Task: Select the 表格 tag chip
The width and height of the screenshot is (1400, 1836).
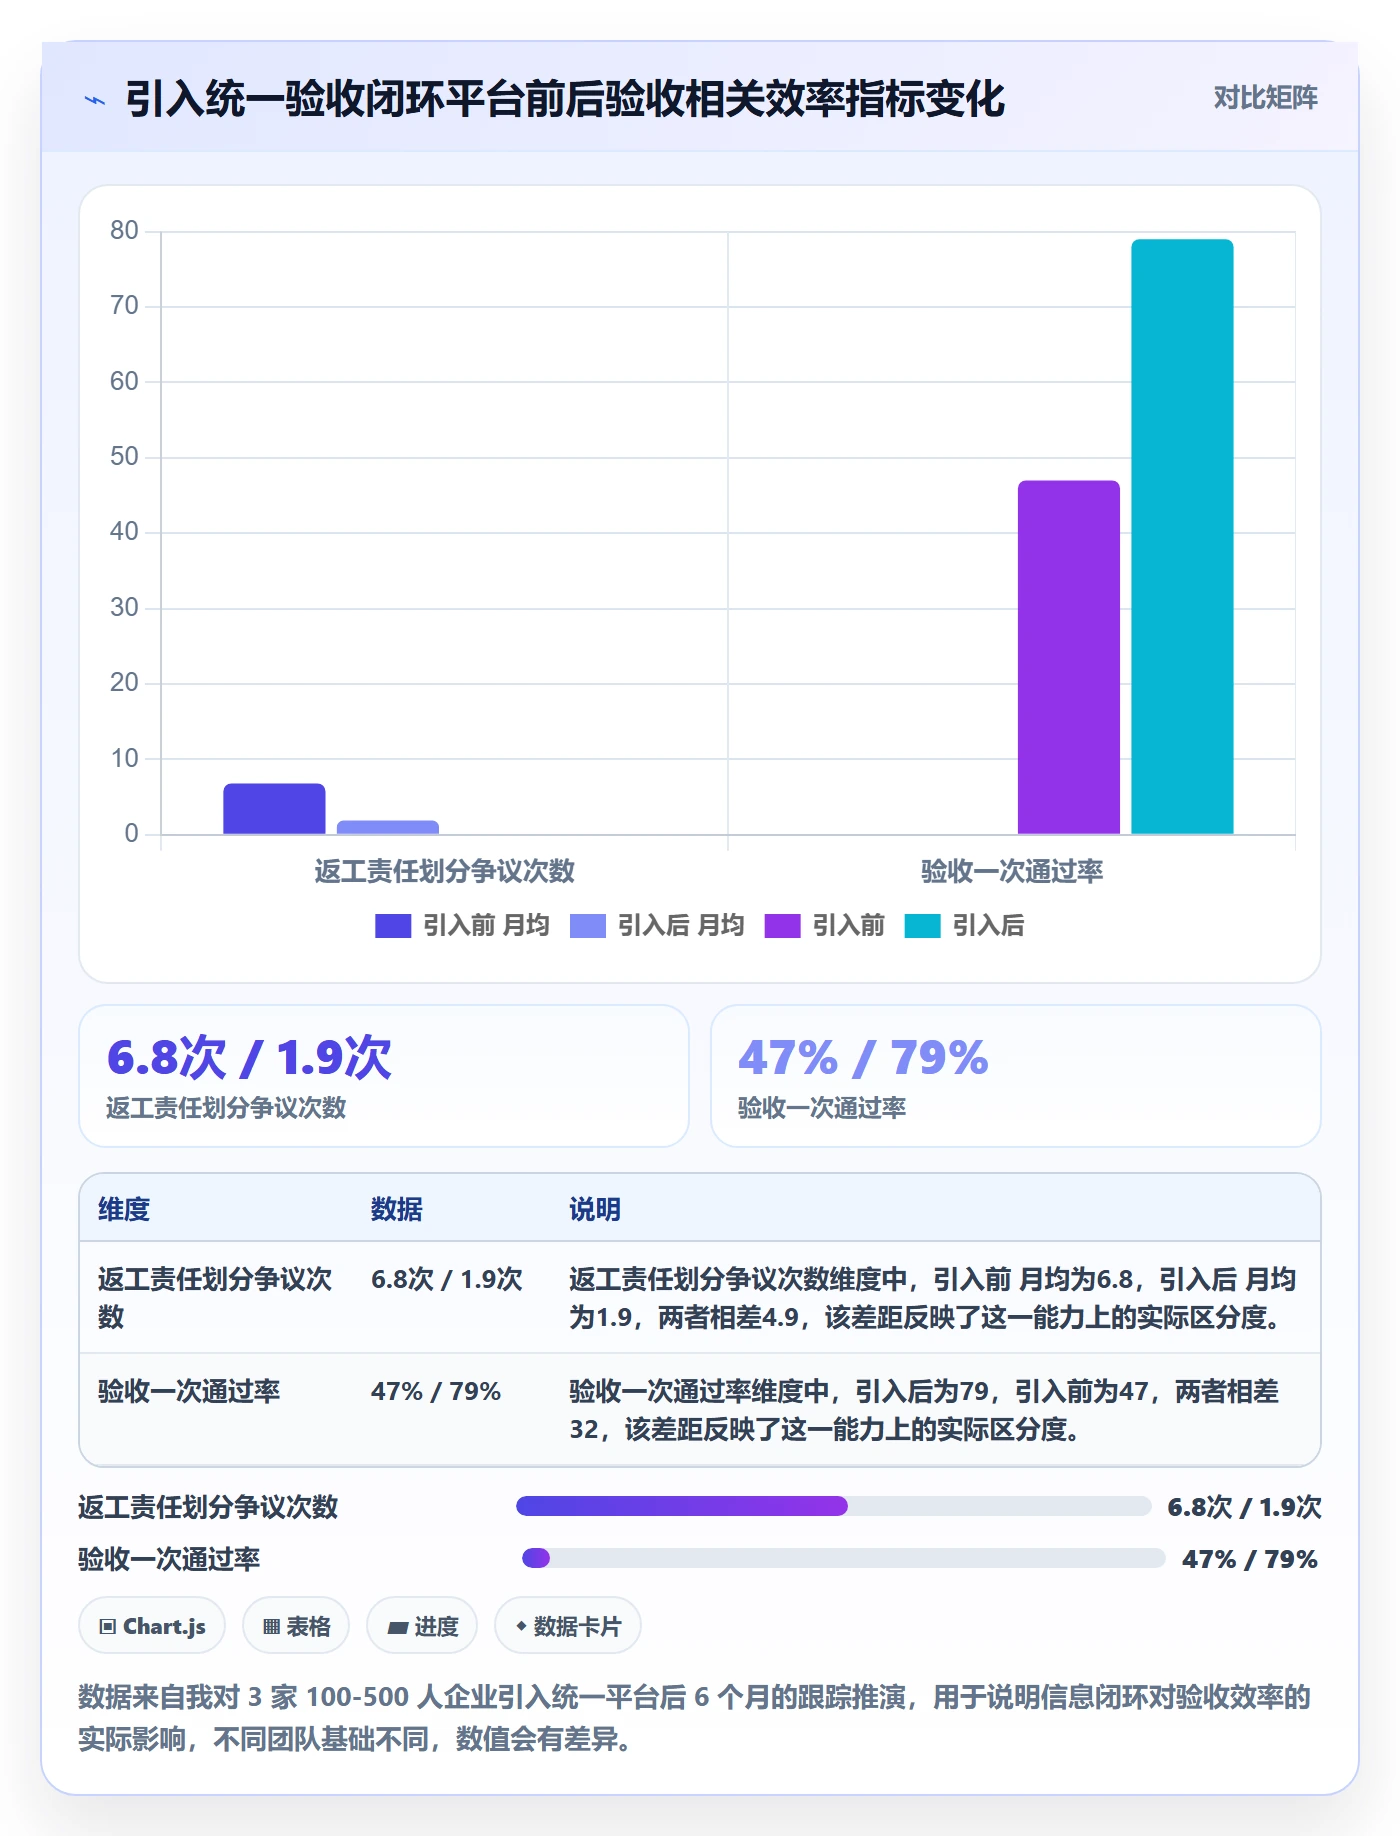Action: coord(296,1626)
